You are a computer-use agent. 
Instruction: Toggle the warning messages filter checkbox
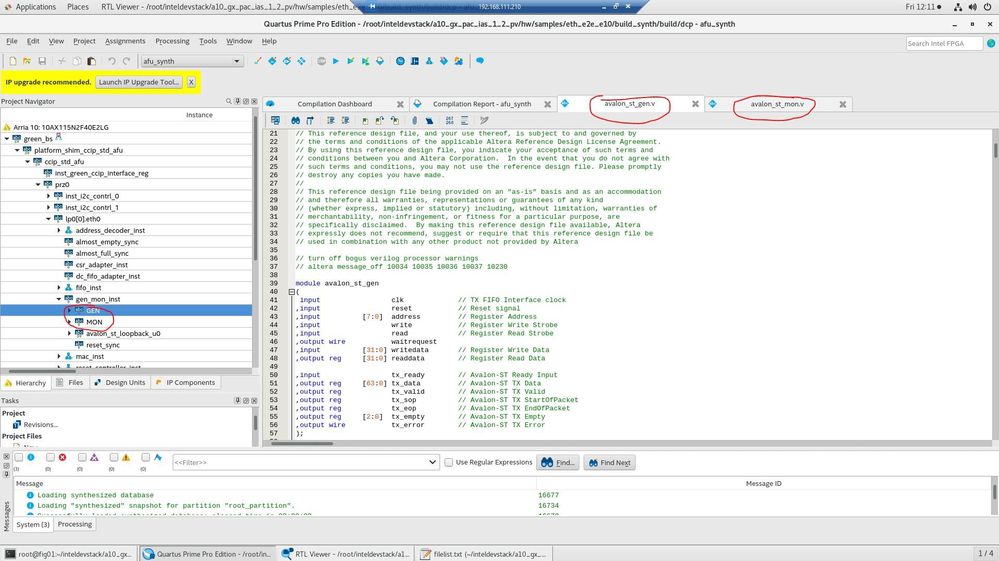113,457
